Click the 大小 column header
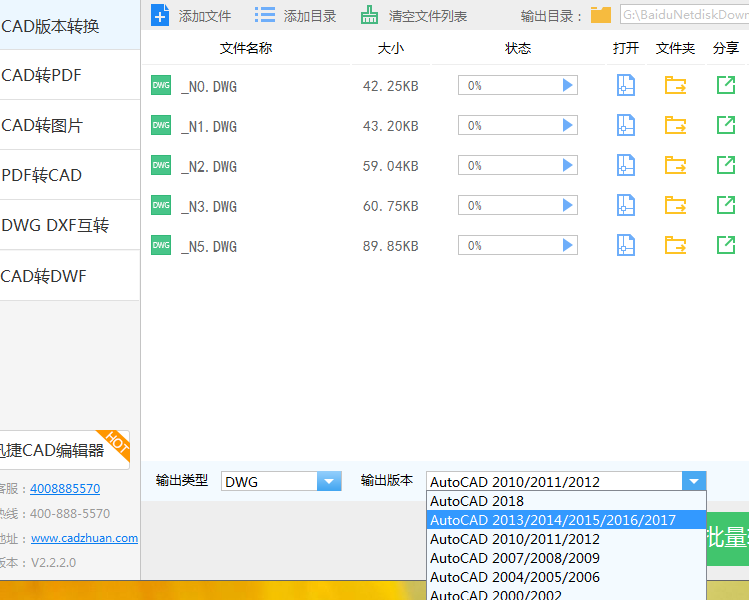Image resolution: width=749 pixels, height=600 pixels. (x=391, y=48)
